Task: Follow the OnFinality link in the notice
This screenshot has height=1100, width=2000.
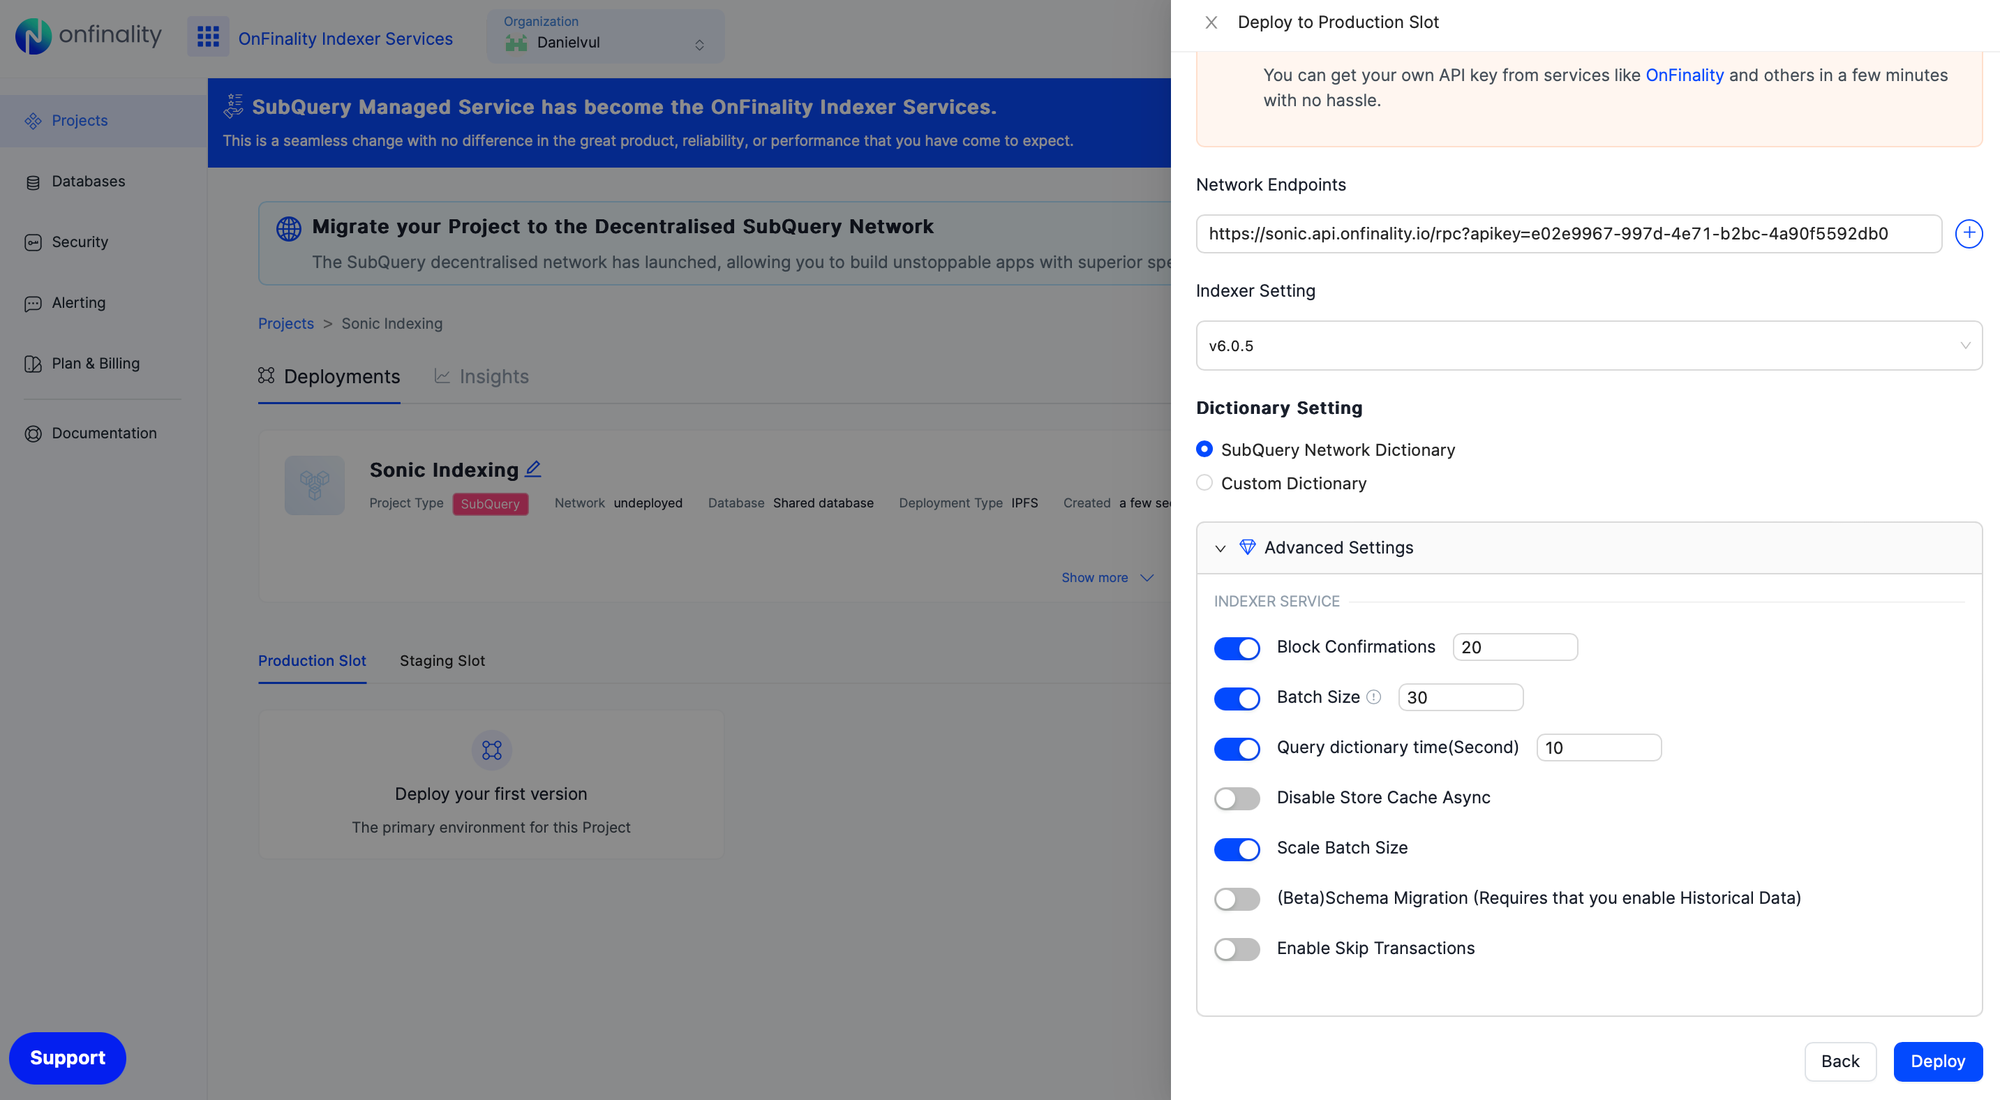Action: (1685, 75)
